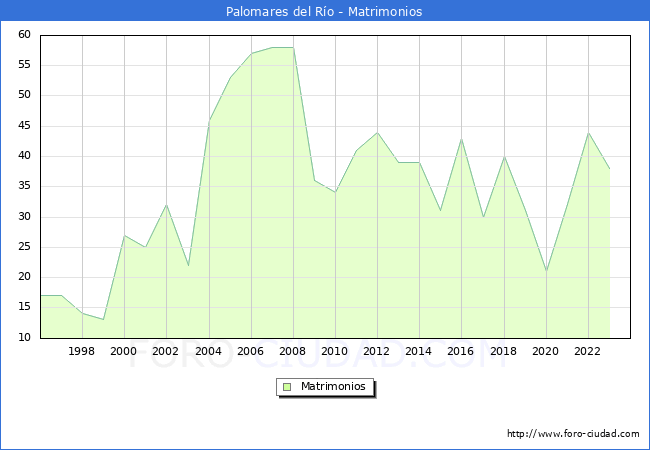Click the y-axis value 45
The image size is (650, 450).
coord(24,126)
